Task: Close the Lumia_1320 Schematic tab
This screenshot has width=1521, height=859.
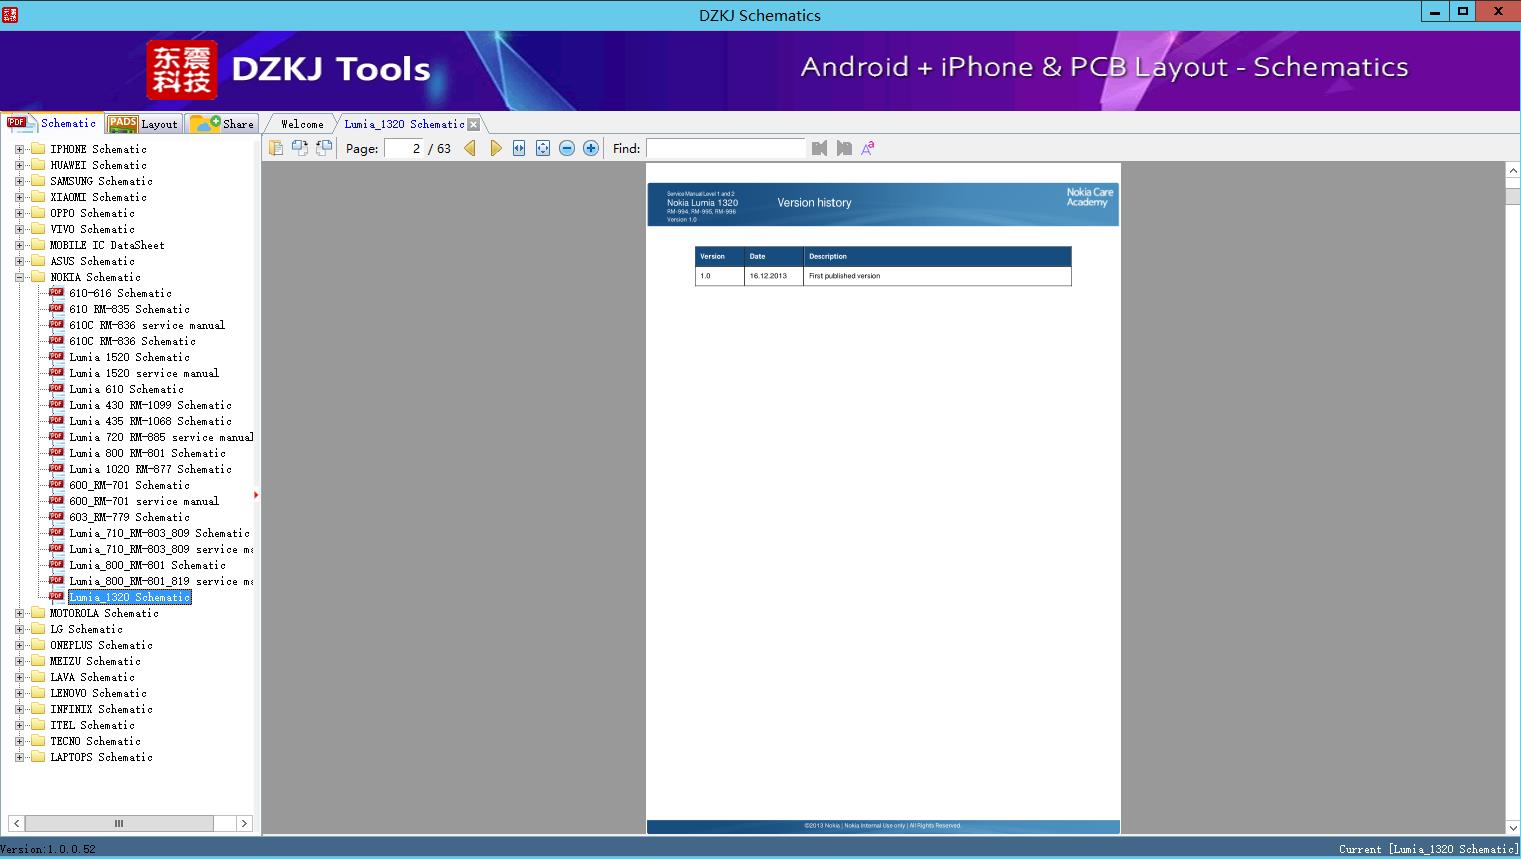Action: point(474,124)
